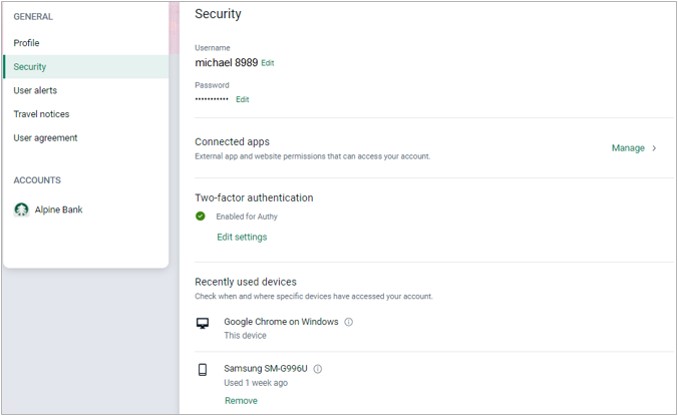Select Security in the sidebar
Screen dimensions: 678x416
[86, 67]
